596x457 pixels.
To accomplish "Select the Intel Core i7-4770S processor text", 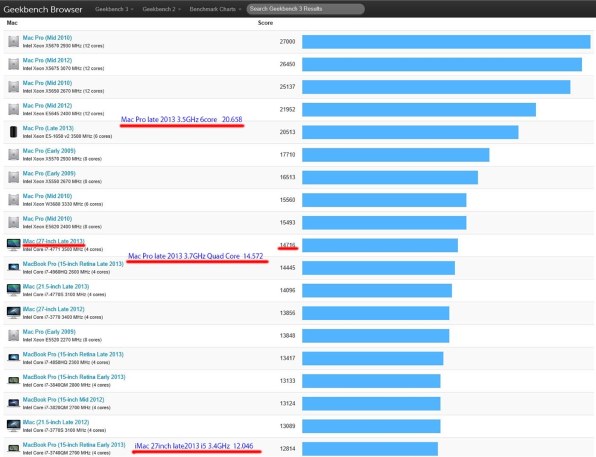I will tap(64, 295).
